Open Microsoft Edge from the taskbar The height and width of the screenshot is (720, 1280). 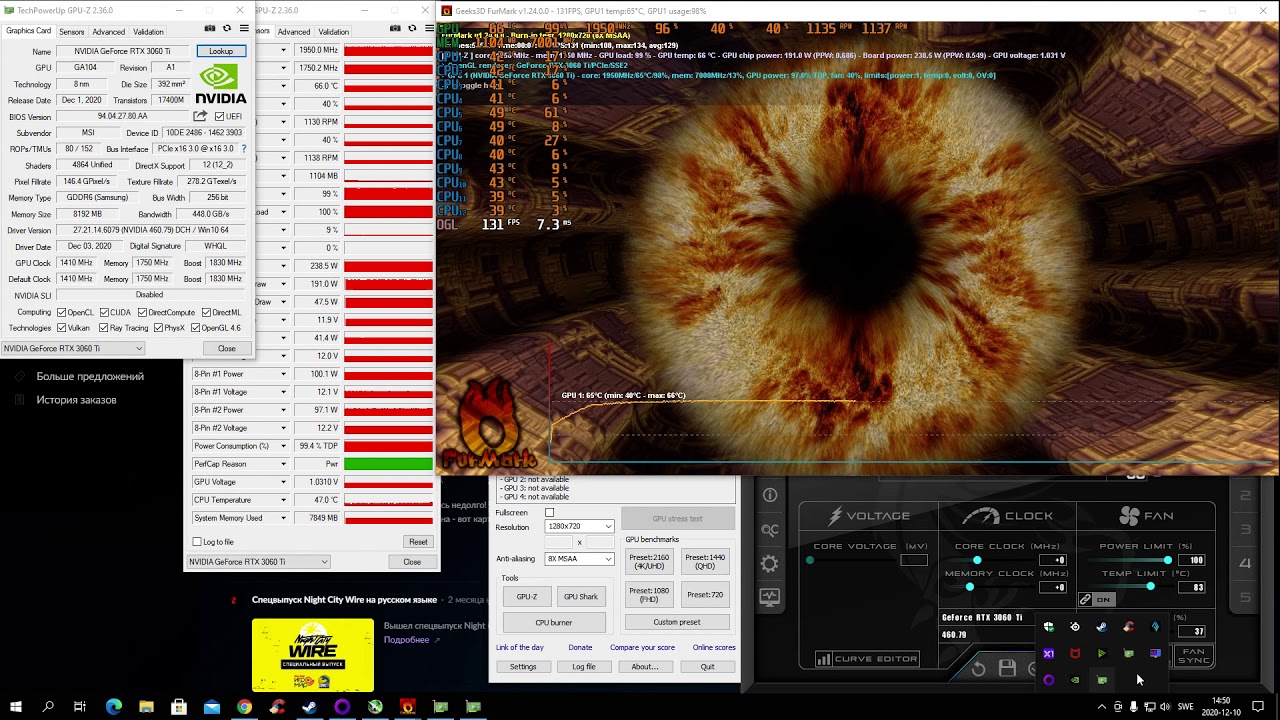coord(113,707)
